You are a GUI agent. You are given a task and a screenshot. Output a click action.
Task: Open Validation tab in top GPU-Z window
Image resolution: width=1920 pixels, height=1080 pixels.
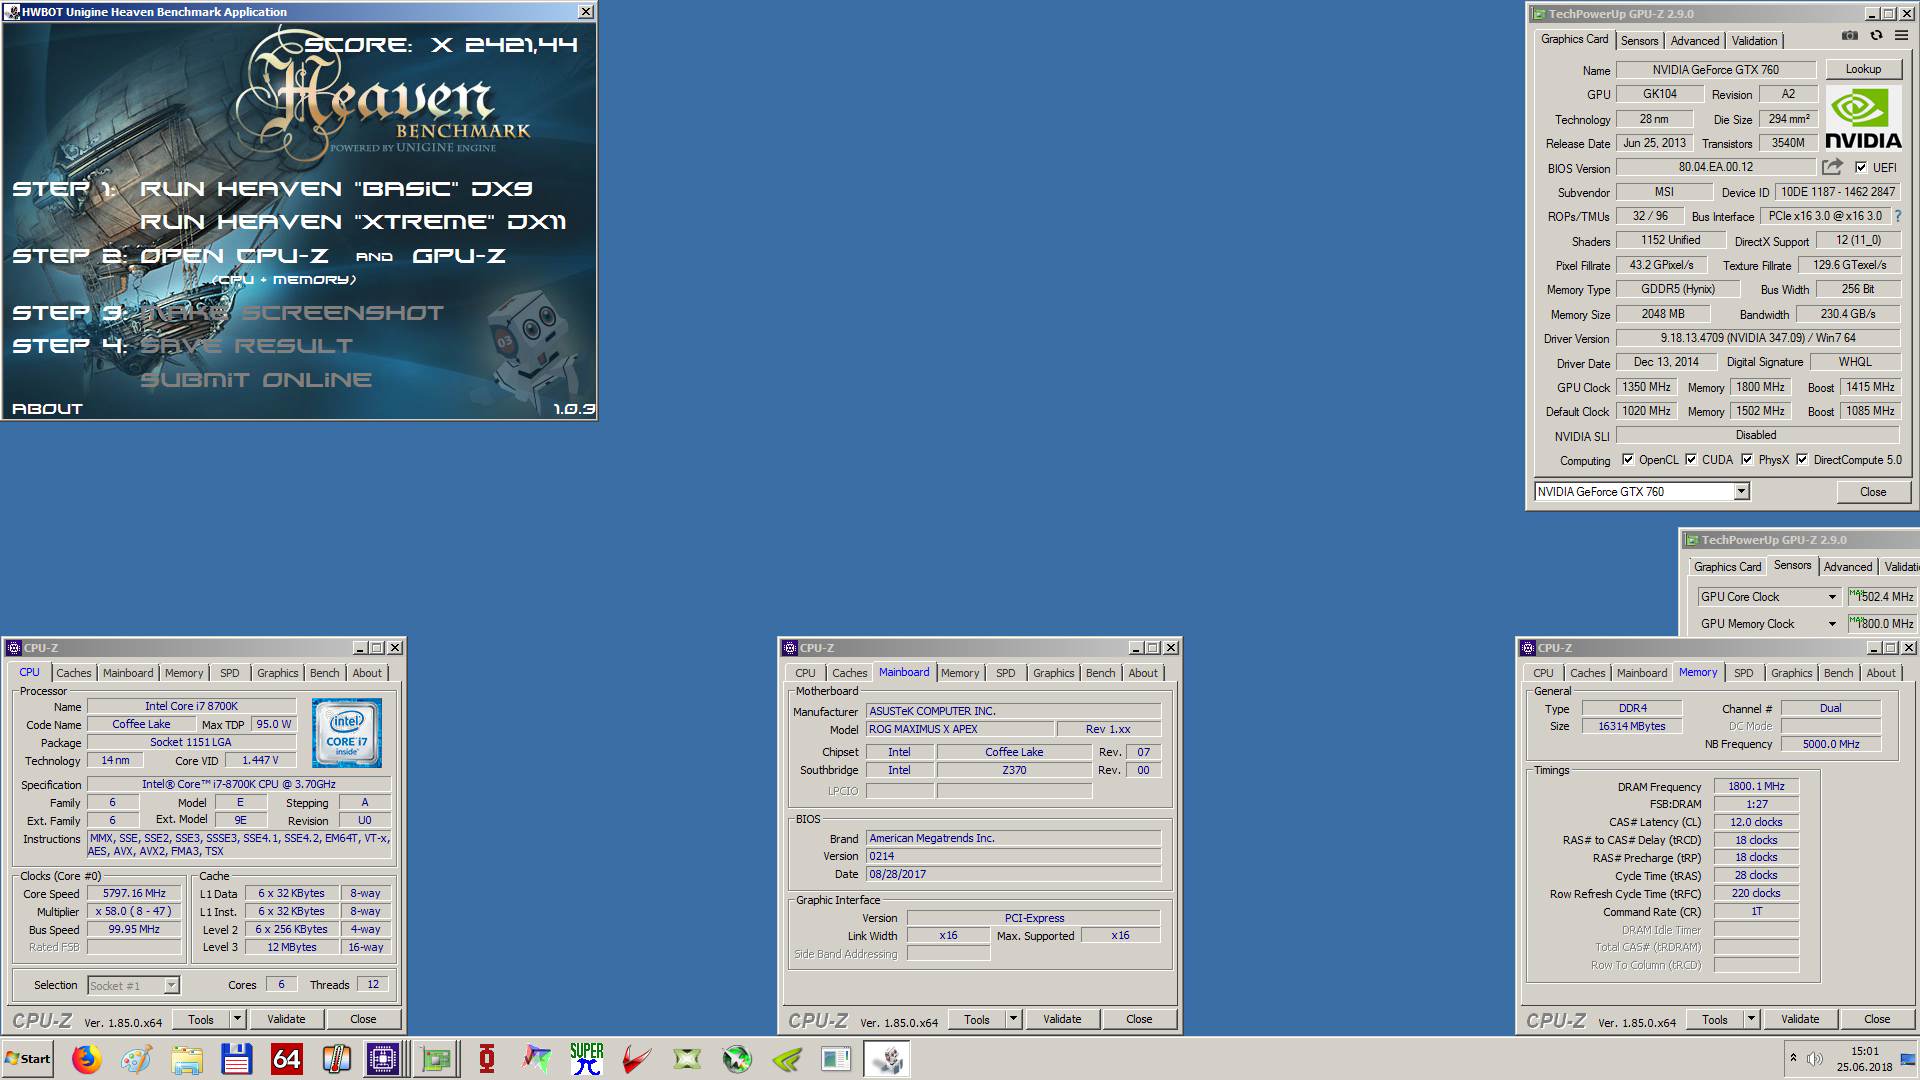tap(1754, 41)
